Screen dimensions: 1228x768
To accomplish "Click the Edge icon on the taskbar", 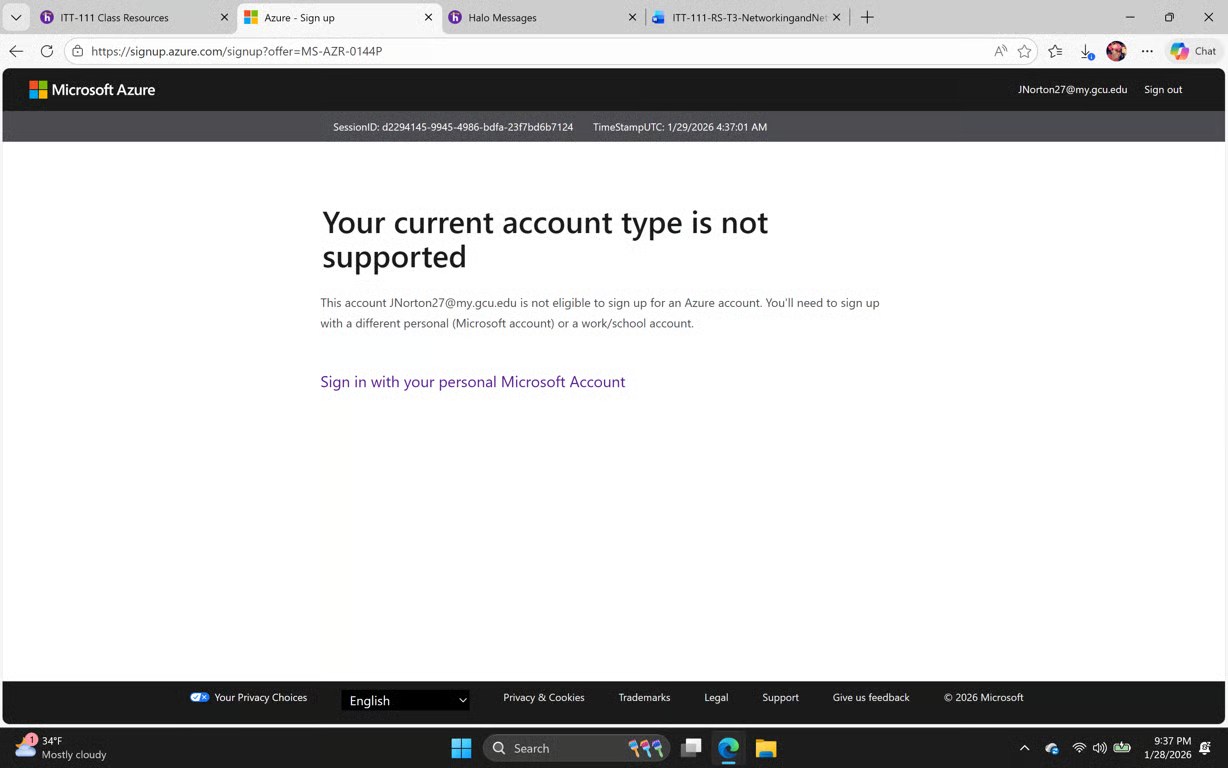I will click(728, 748).
